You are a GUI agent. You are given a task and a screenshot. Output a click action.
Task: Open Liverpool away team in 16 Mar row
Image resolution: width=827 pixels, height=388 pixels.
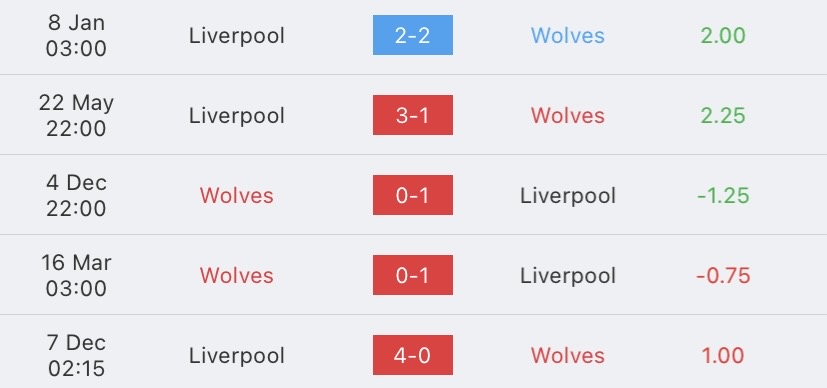(568, 276)
